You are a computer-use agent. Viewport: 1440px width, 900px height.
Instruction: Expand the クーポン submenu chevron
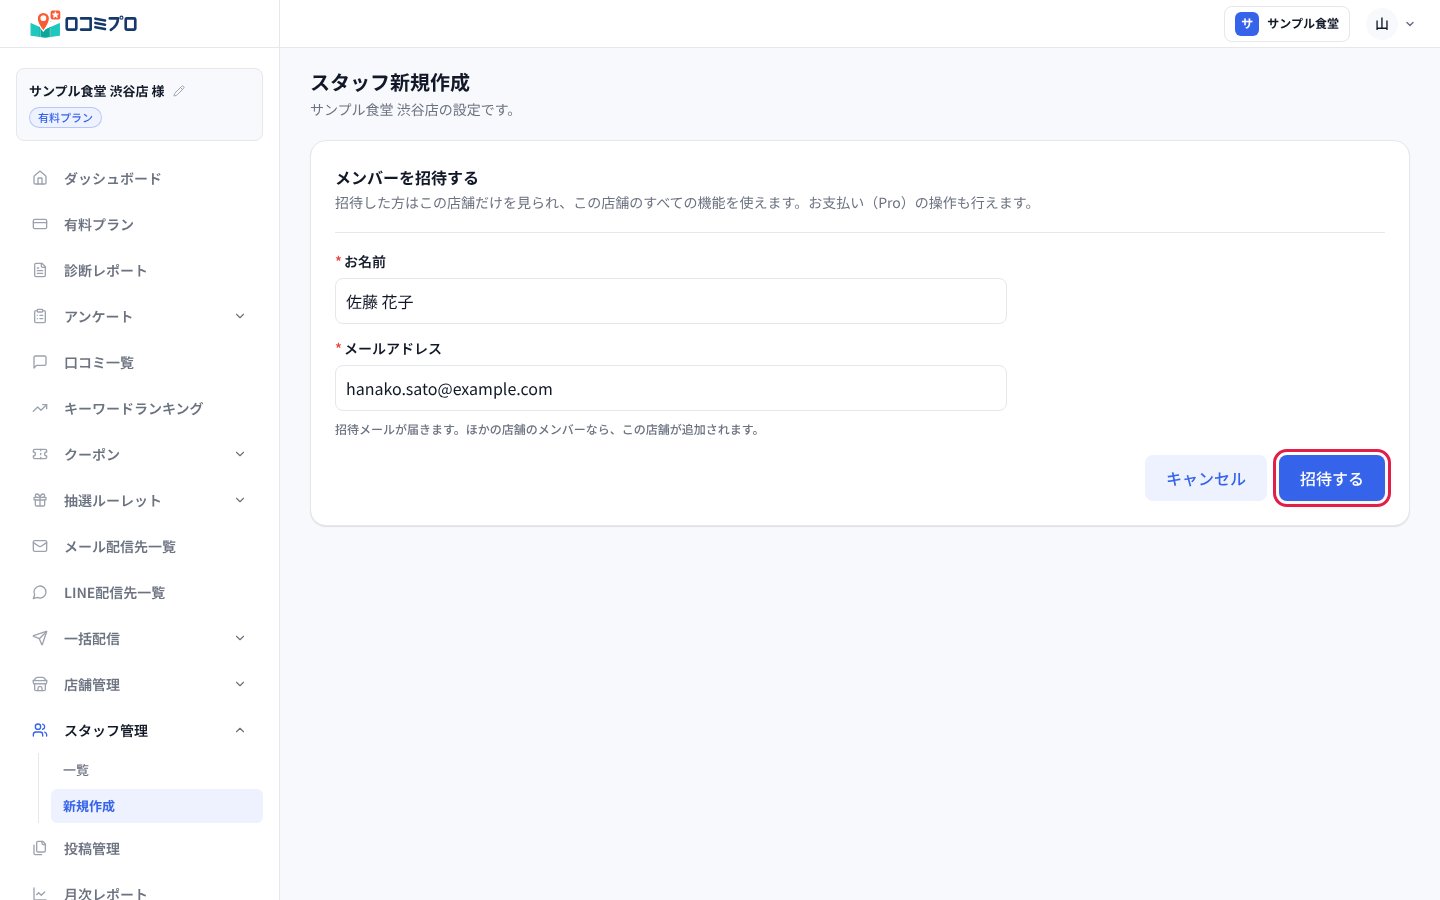pos(240,454)
